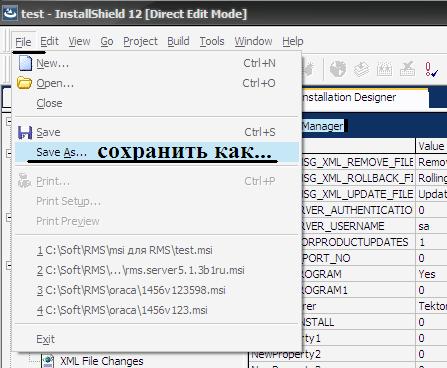This screenshot has width=447, height=368.
Task: Click the property cell ending _AUTHENTICATIO
Action: point(358,210)
